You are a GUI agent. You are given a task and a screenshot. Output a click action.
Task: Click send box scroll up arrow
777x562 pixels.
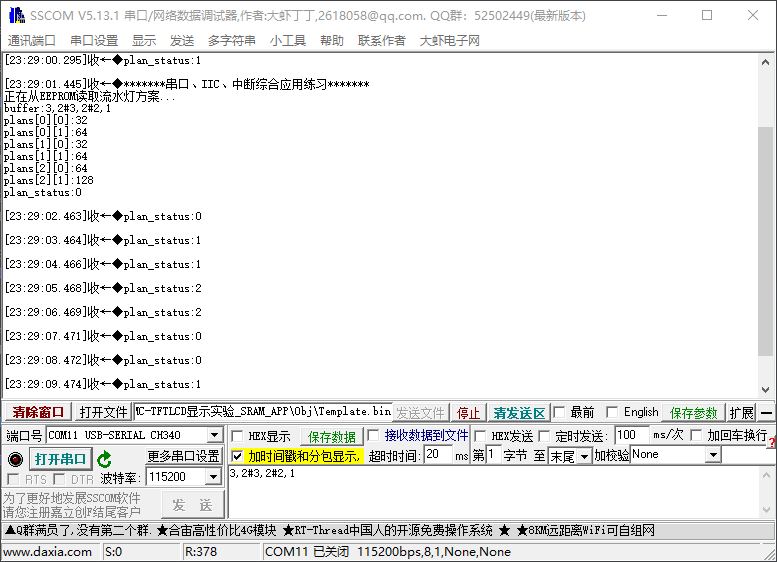click(x=766, y=475)
